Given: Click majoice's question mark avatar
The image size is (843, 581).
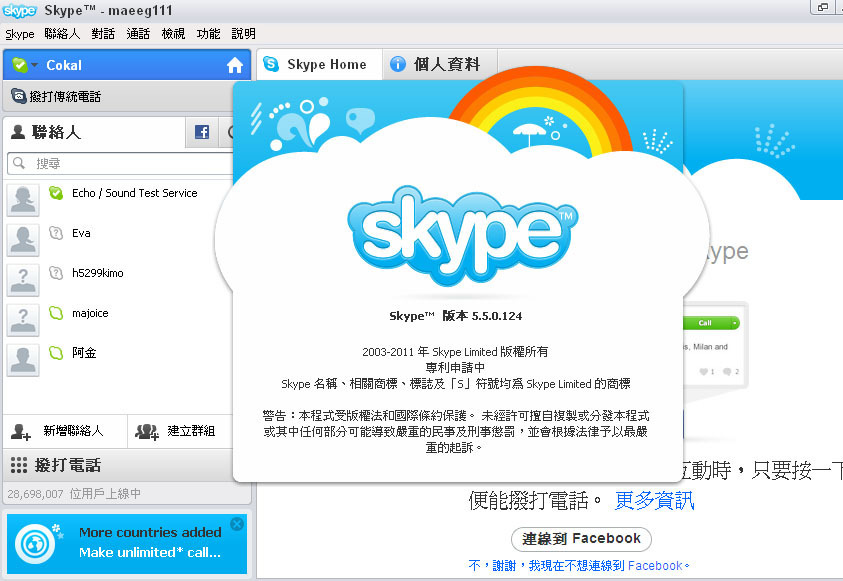Looking at the screenshot, I should tap(23, 320).
